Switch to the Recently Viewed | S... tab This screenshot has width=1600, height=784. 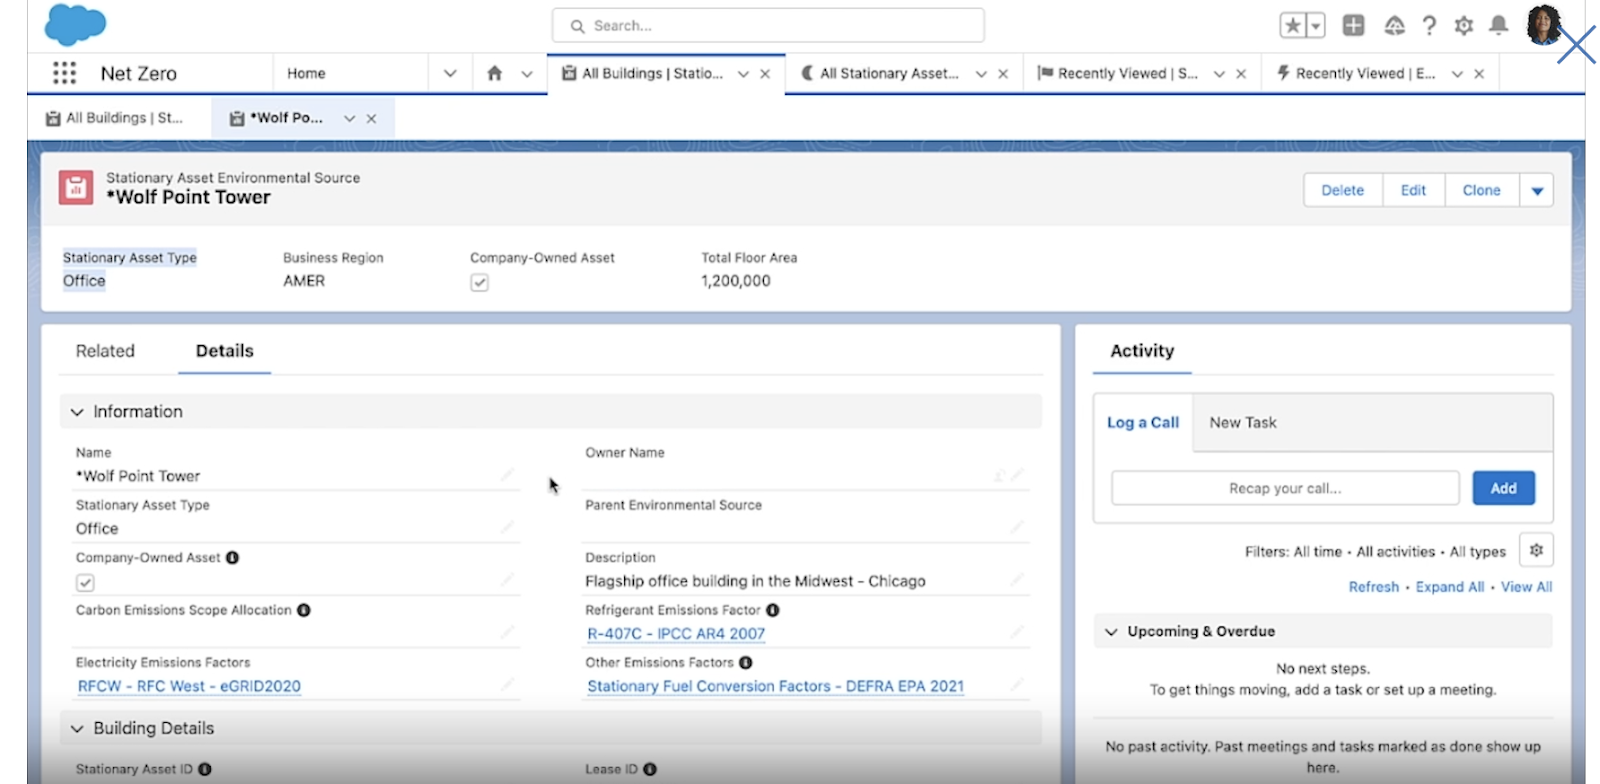pyautogui.click(x=1129, y=73)
